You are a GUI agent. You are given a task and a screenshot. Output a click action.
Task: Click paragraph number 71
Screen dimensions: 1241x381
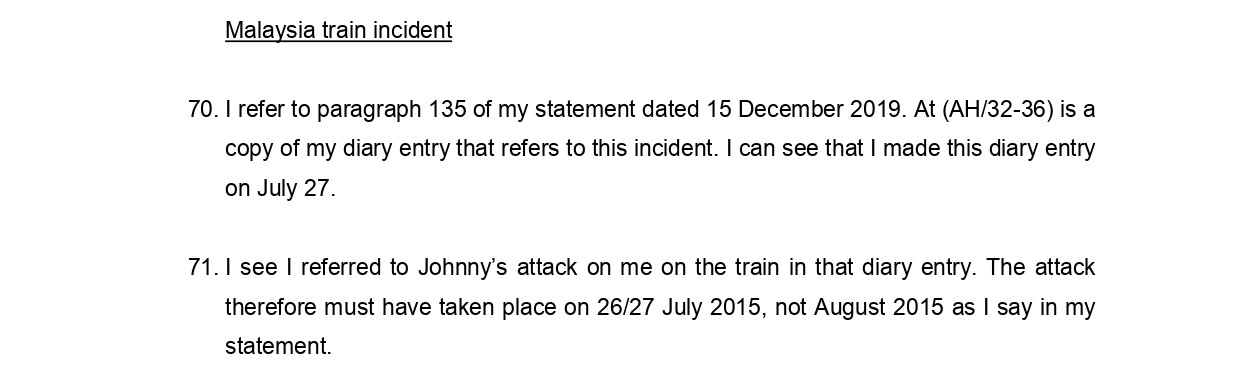[202, 268]
